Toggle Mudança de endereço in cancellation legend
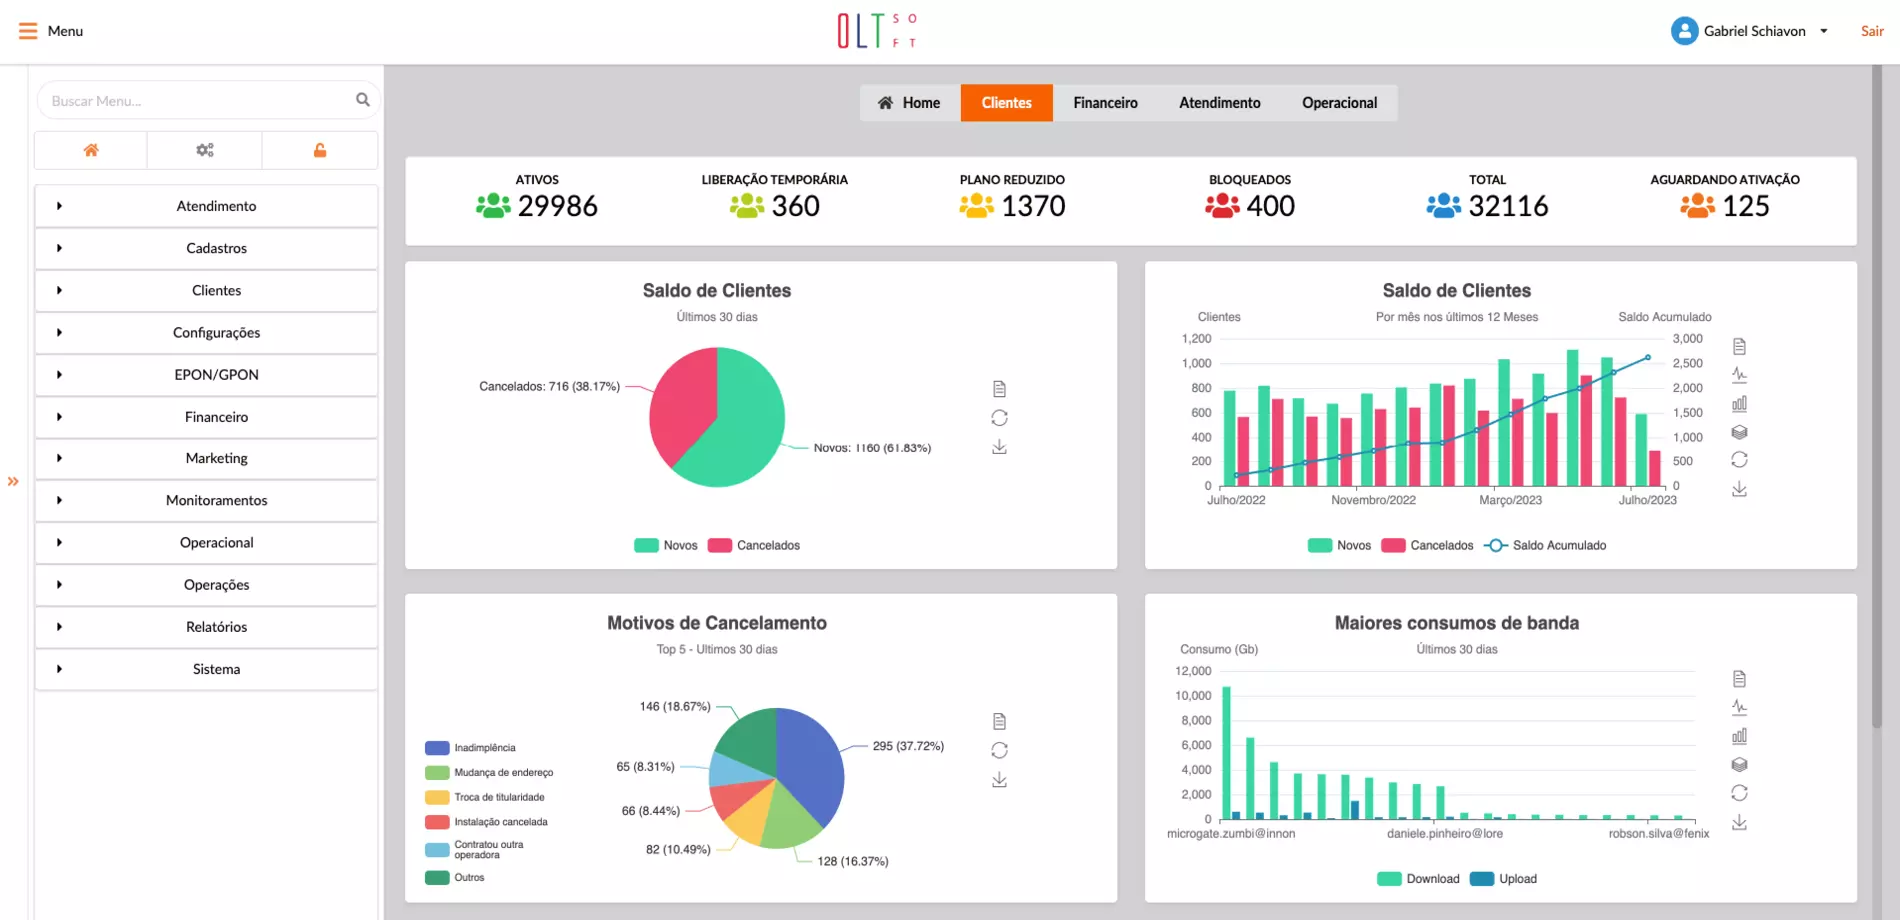The height and width of the screenshot is (920, 1900). pyautogui.click(x=489, y=773)
